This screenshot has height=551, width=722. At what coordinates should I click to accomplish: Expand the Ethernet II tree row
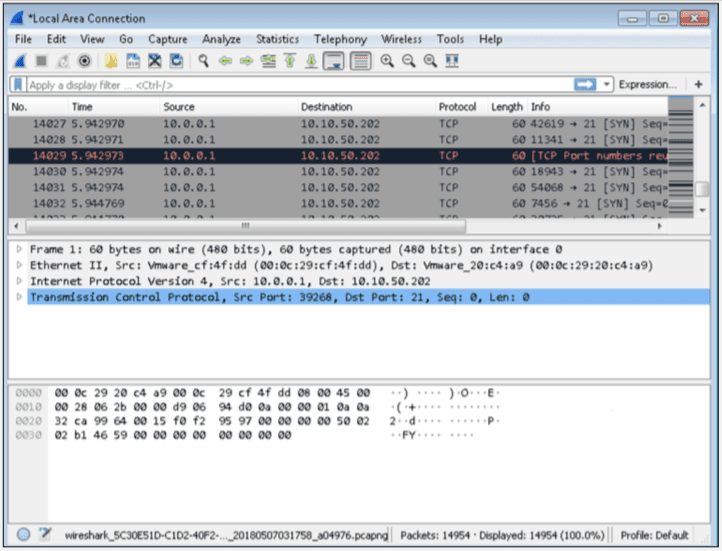[18, 265]
